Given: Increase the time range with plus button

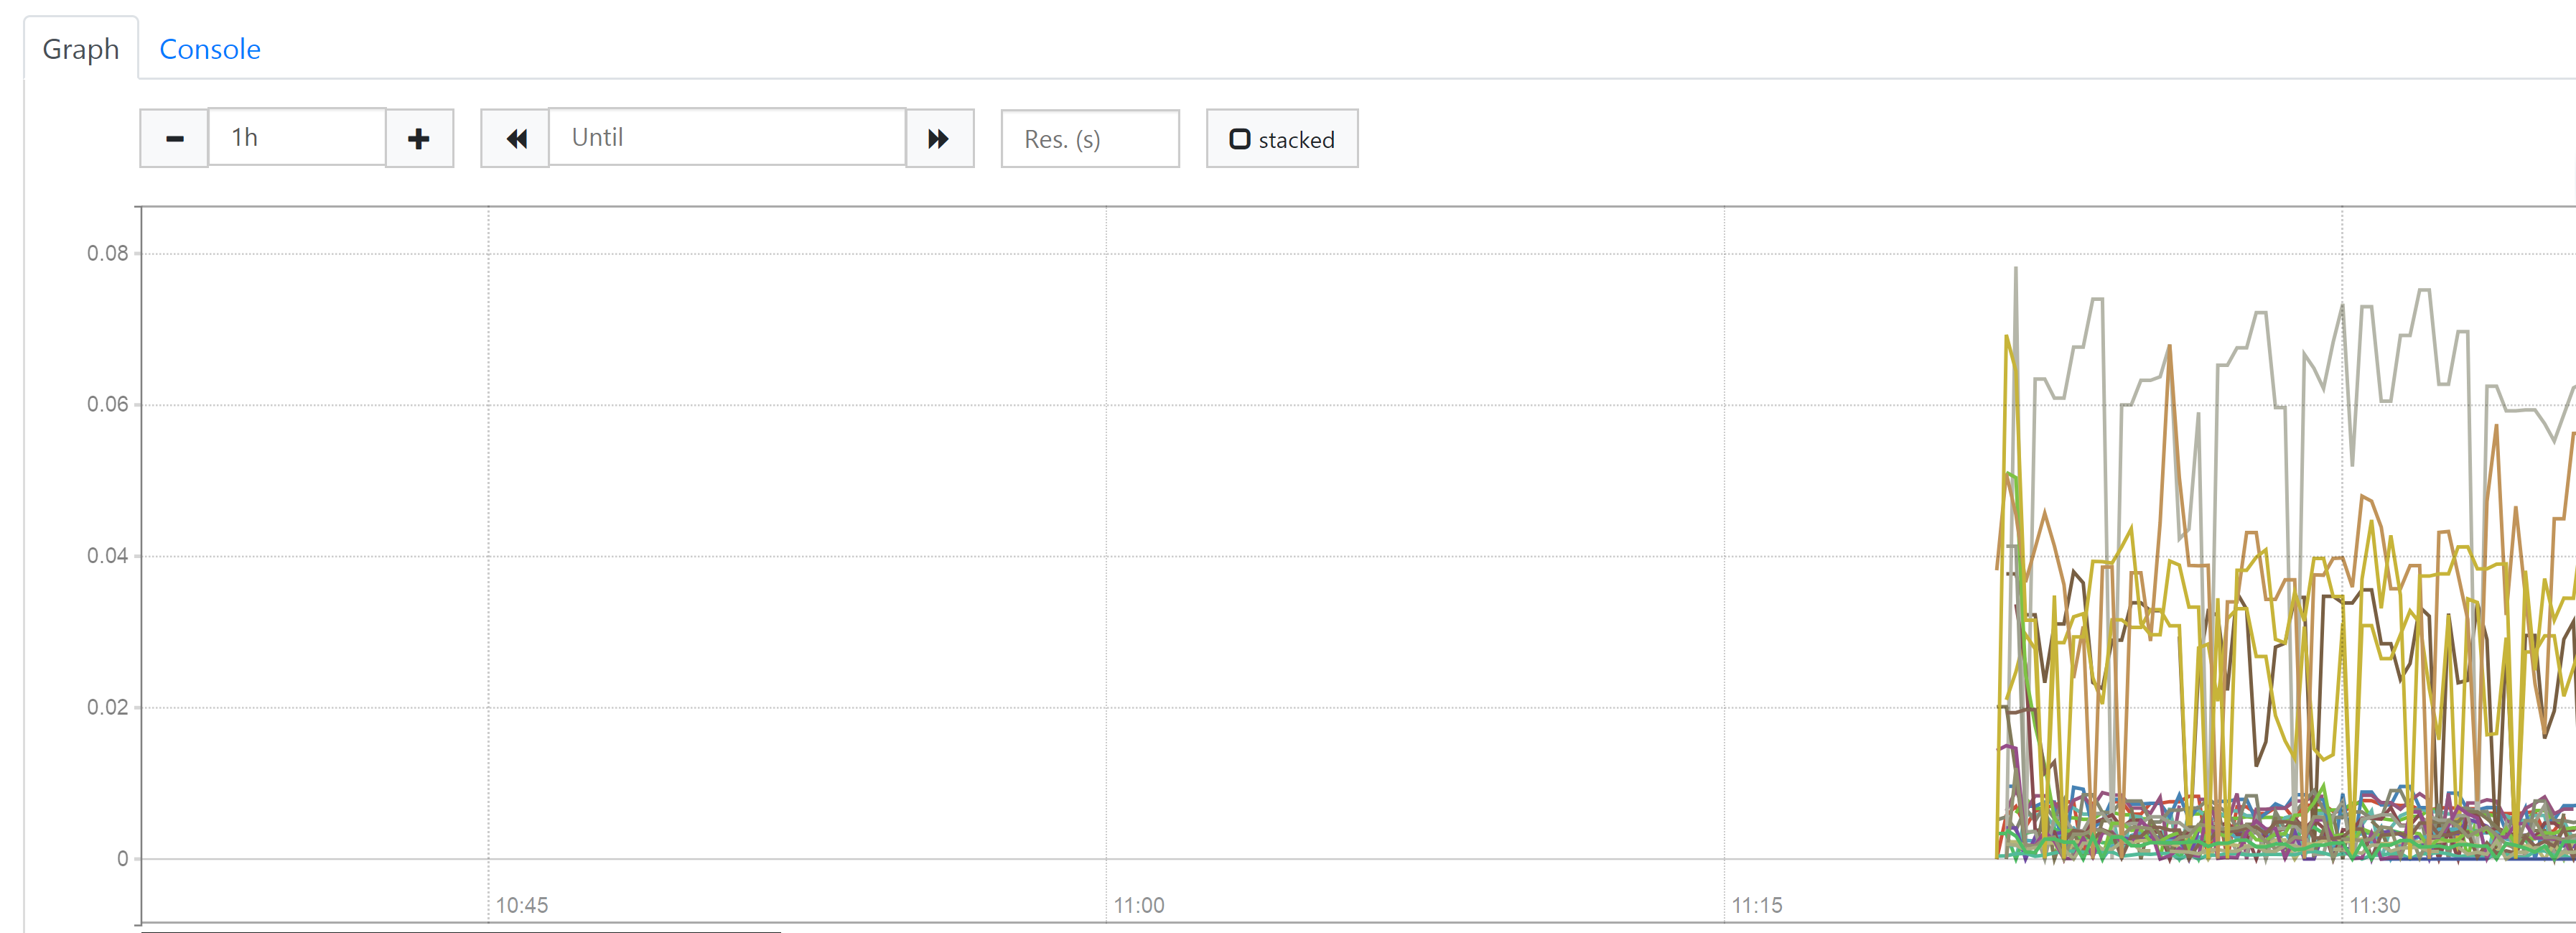Looking at the screenshot, I should click(419, 138).
